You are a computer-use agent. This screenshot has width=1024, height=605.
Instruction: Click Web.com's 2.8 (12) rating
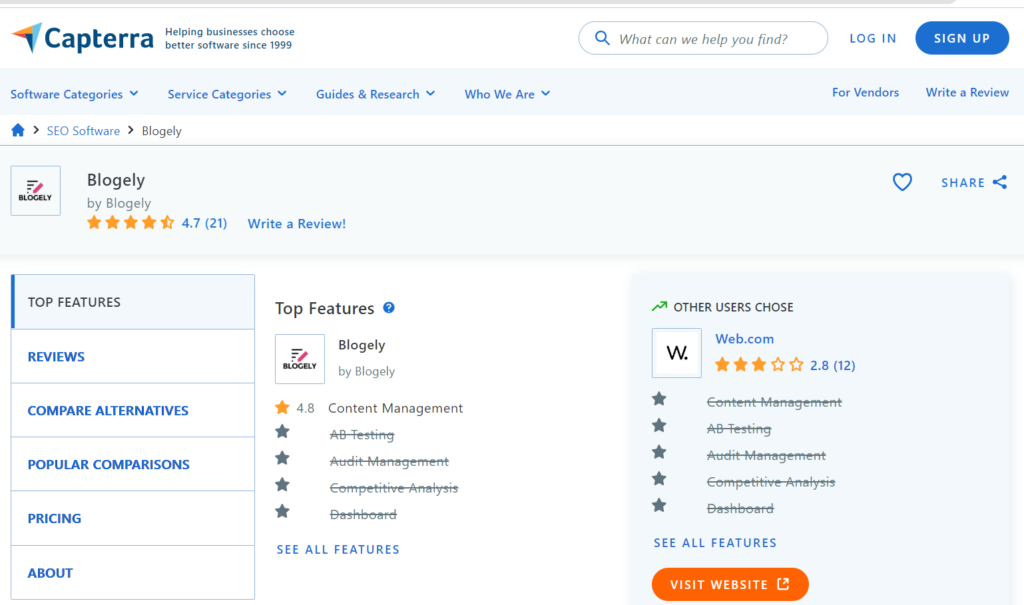click(x=833, y=365)
